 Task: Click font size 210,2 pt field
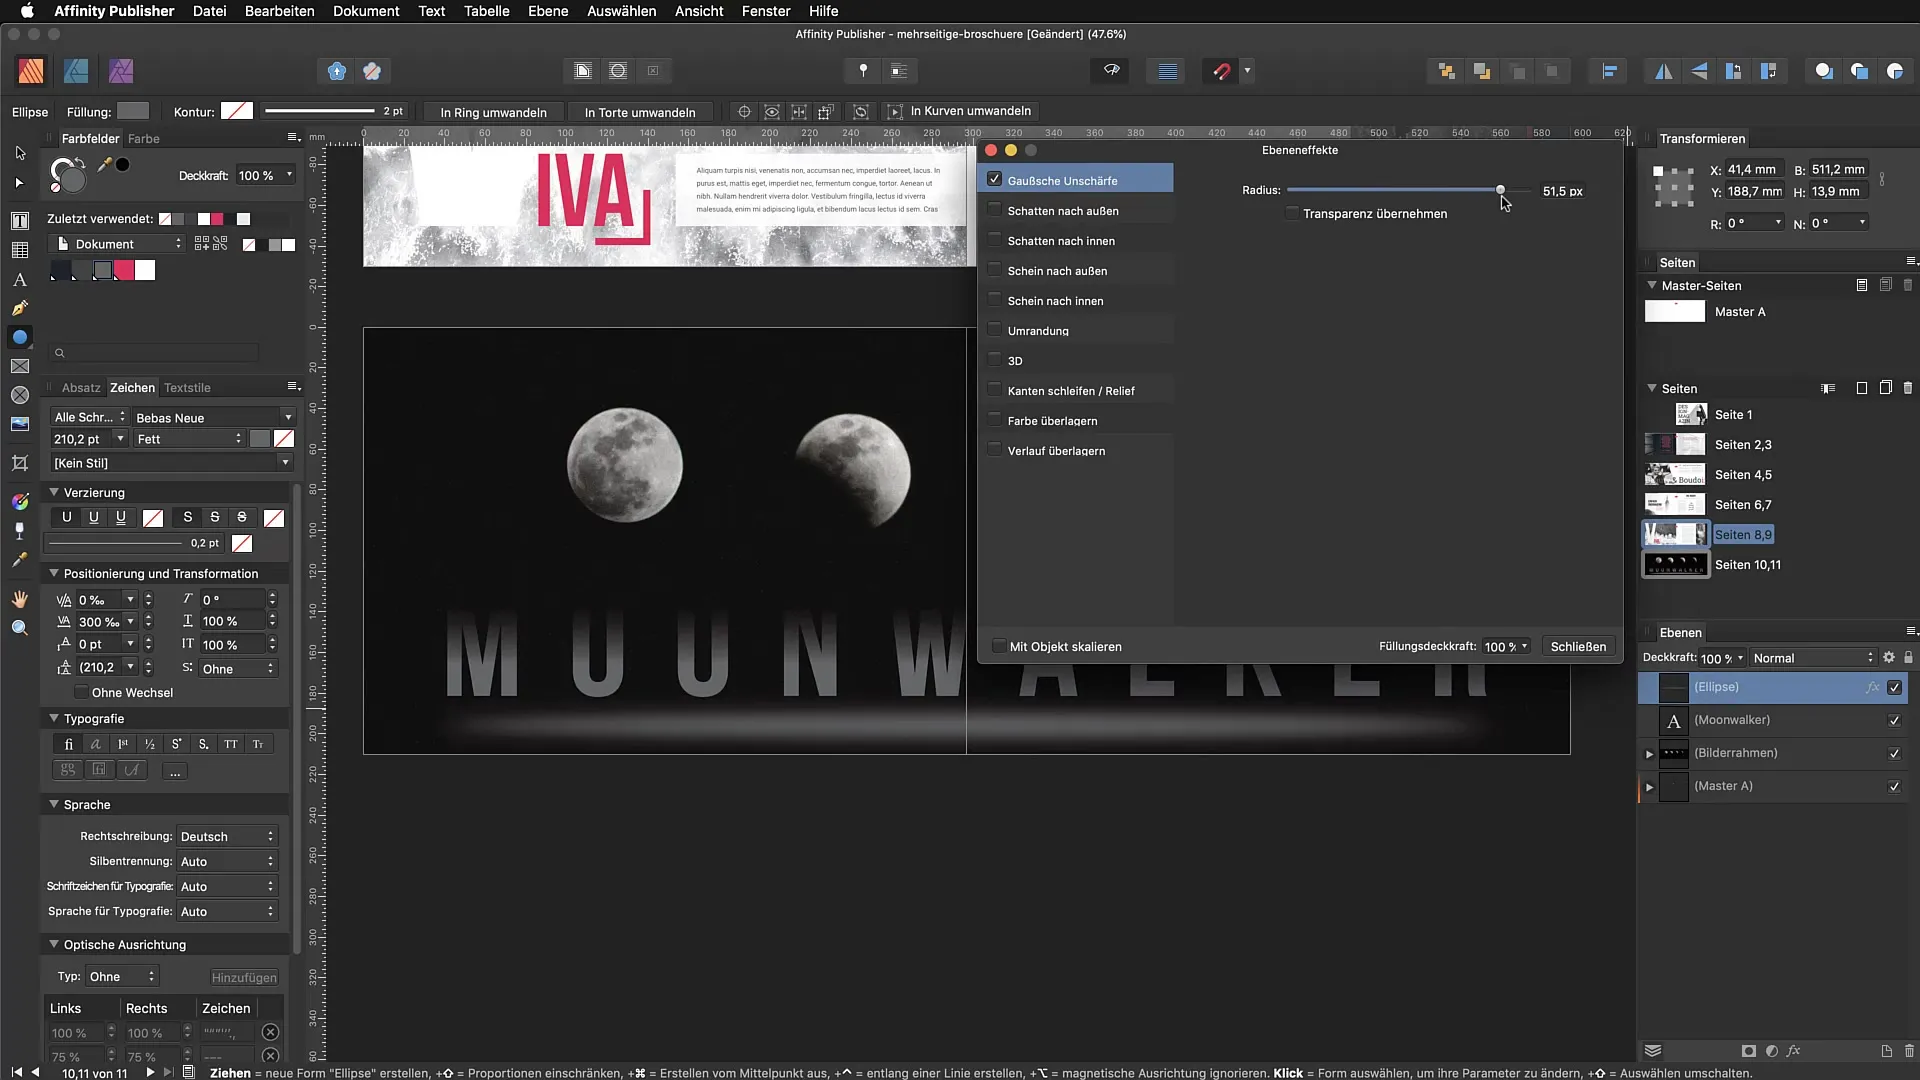coord(81,439)
